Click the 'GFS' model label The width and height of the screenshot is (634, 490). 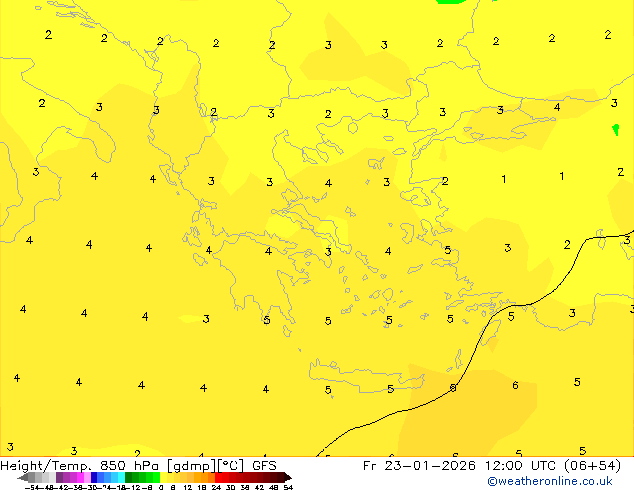pyautogui.click(x=264, y=466)
